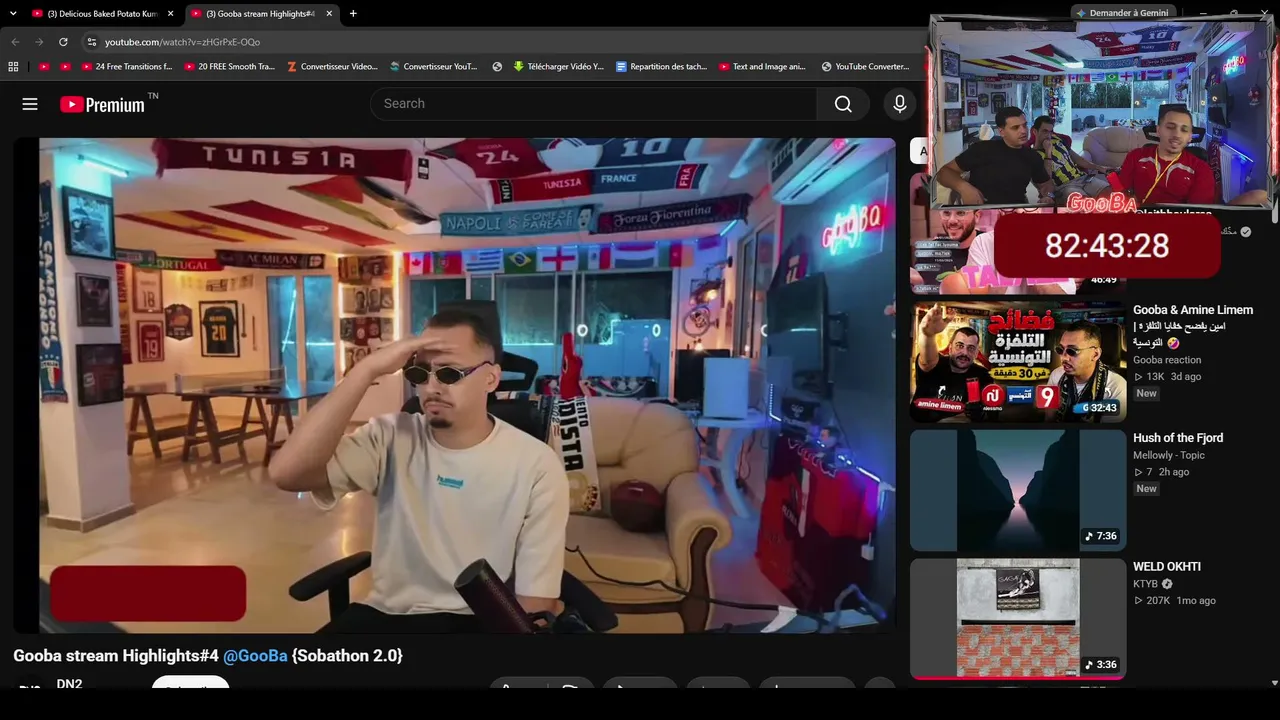Open the Chrome apps grid shortcut

(x=13, y=67)
